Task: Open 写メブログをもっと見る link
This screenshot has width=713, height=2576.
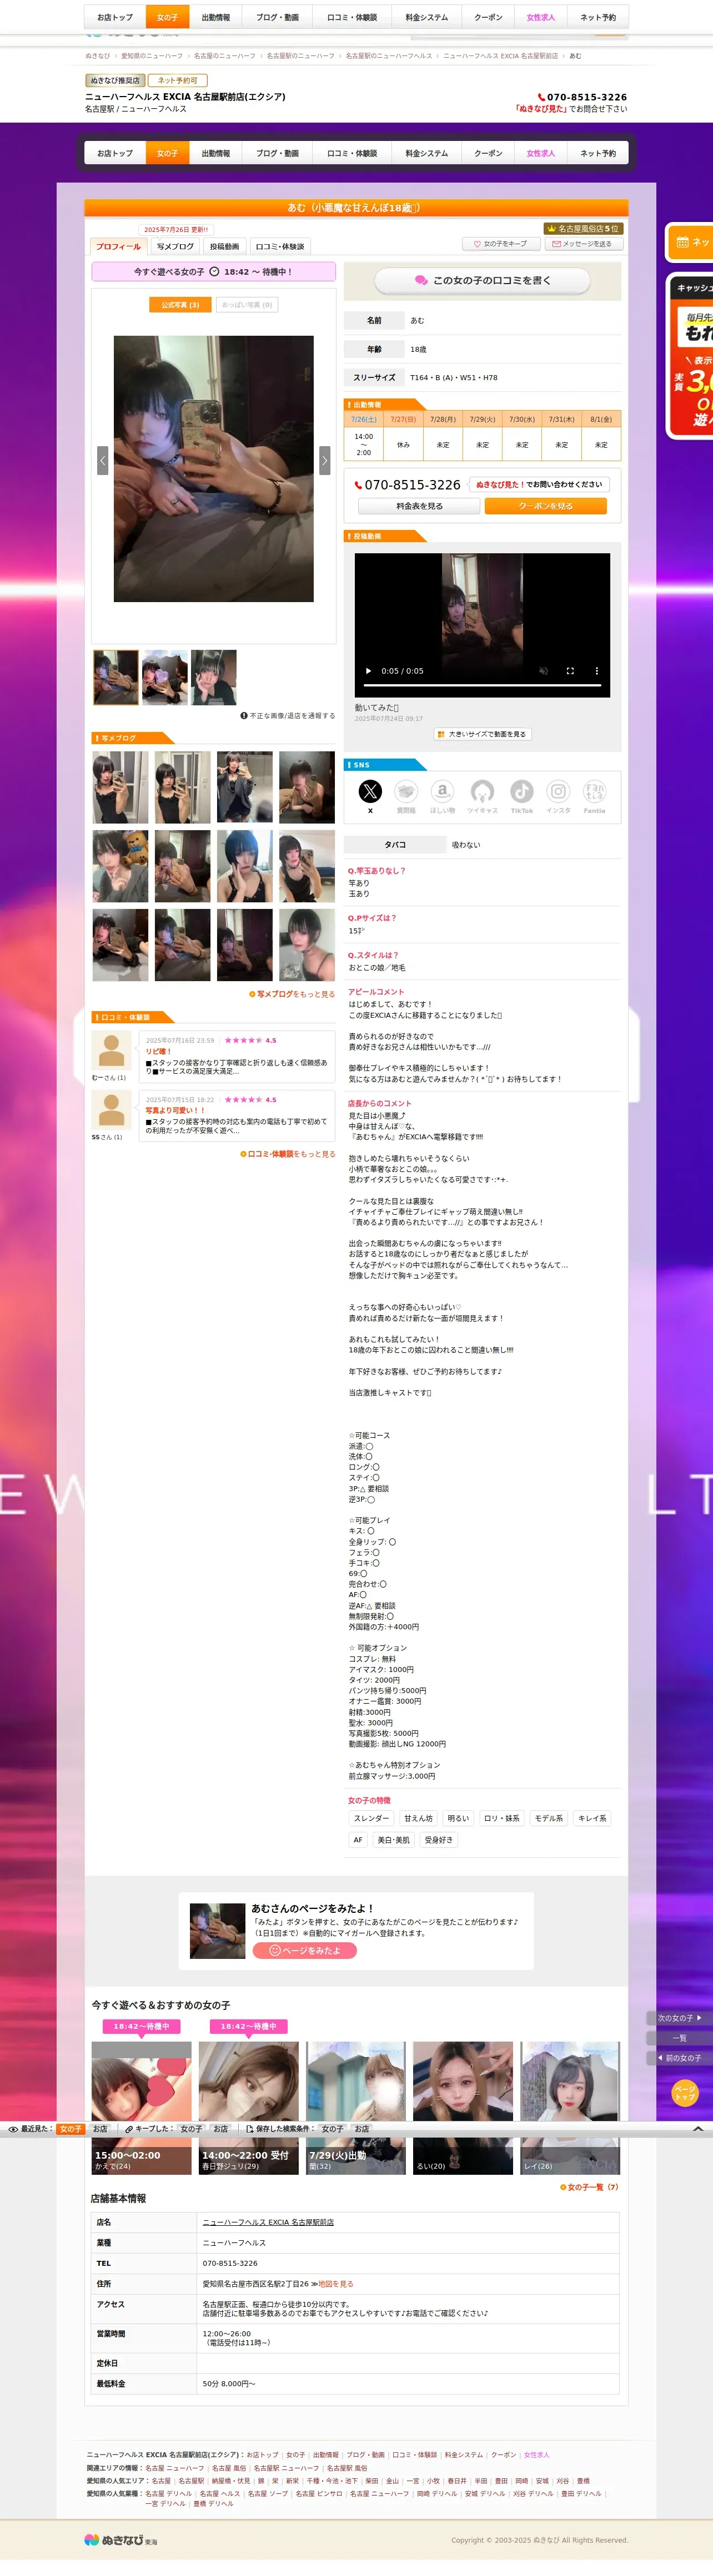Action: (292, 994)
